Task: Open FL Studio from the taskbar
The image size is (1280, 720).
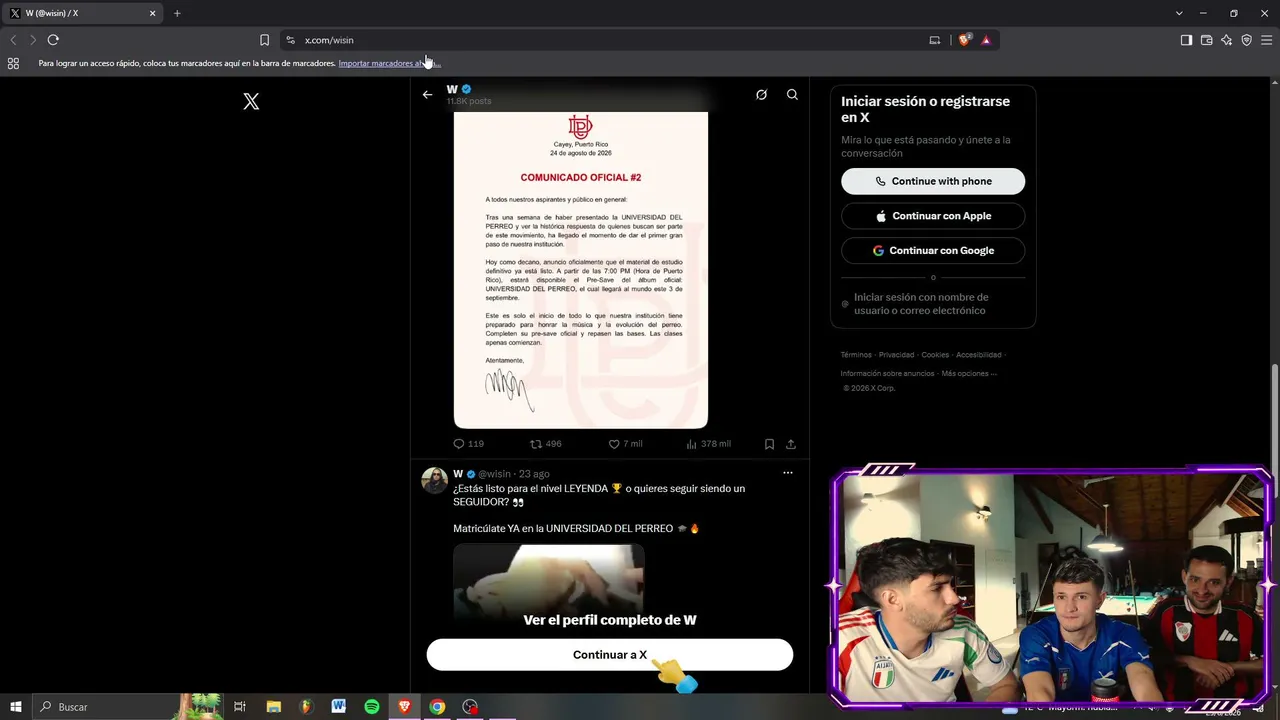Action: pyautogui.click(x=306, y=707)
